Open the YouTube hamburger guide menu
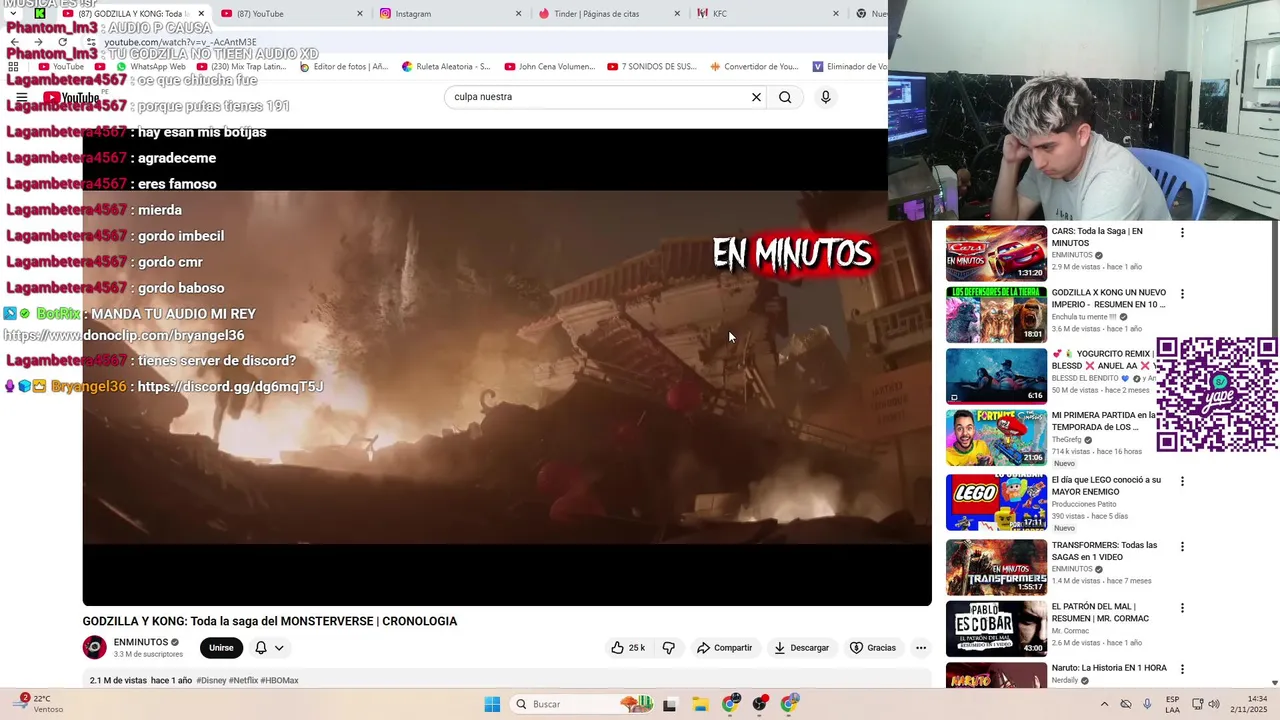The image size is (1280, 720). [21, 98]
